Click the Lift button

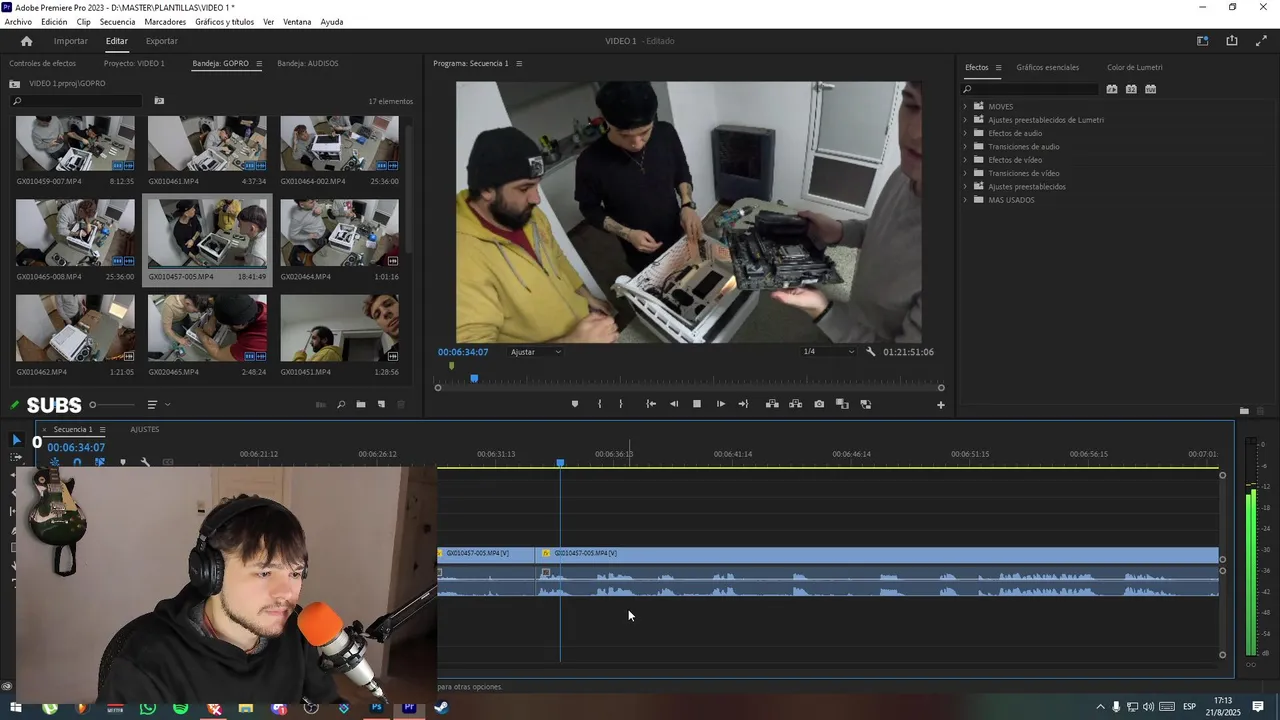[772, 404]
